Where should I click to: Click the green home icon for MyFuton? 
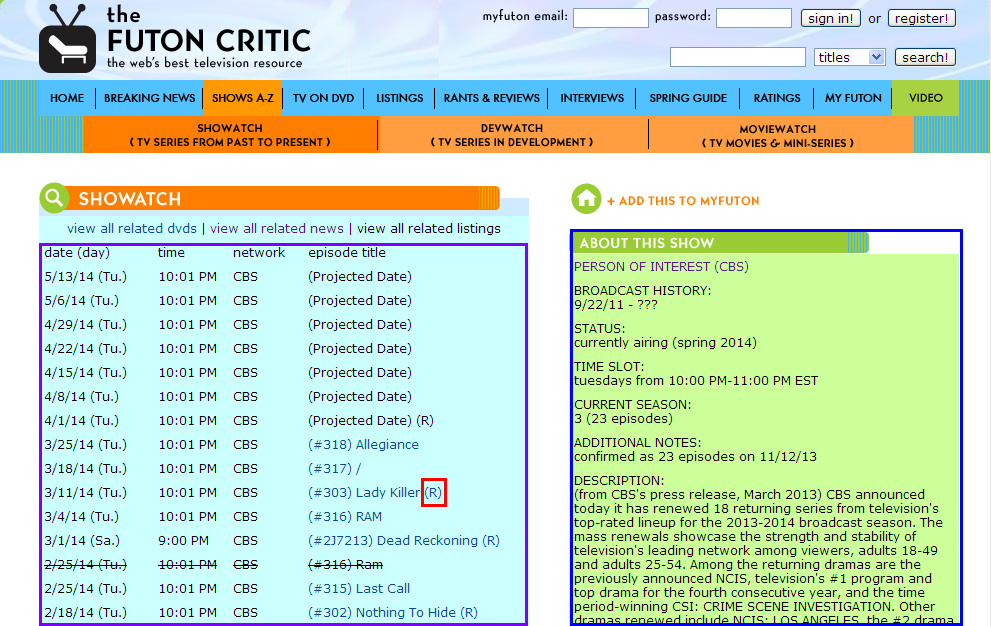pos(586,199)
